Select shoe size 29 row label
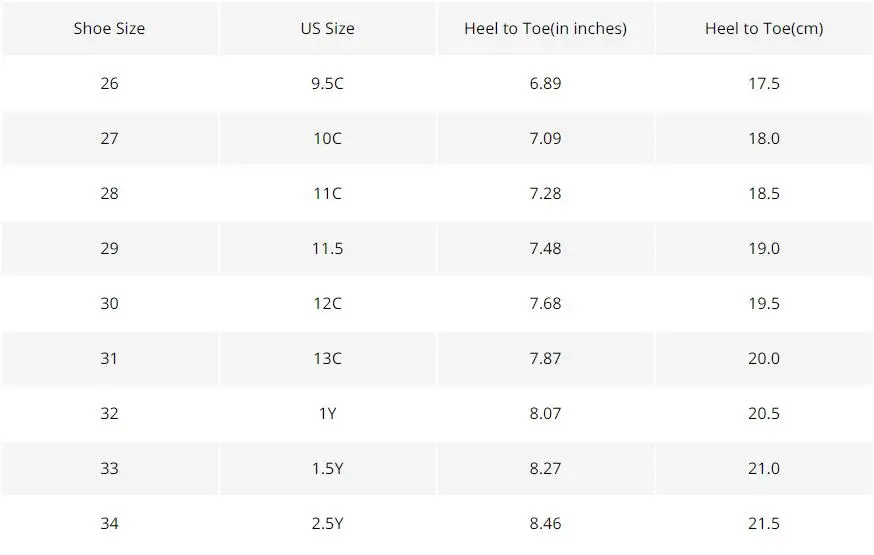This screenshot has width=874, height=555. click(109, 248)
